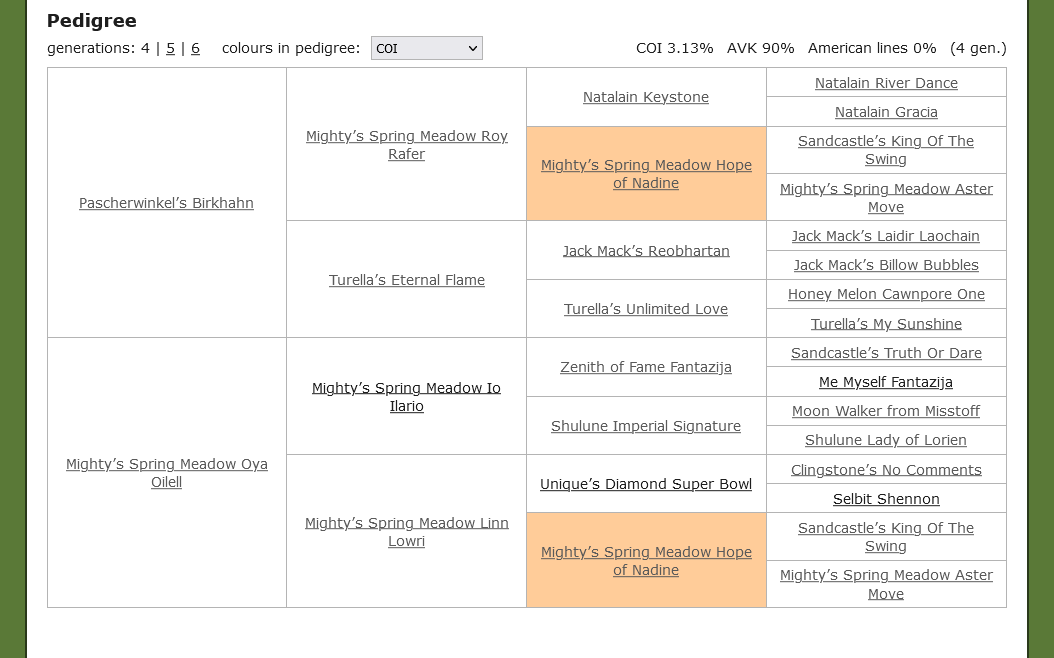
Task: Click Natalain River Dance link
Action: pyautogui.click(x=885, y=83)
